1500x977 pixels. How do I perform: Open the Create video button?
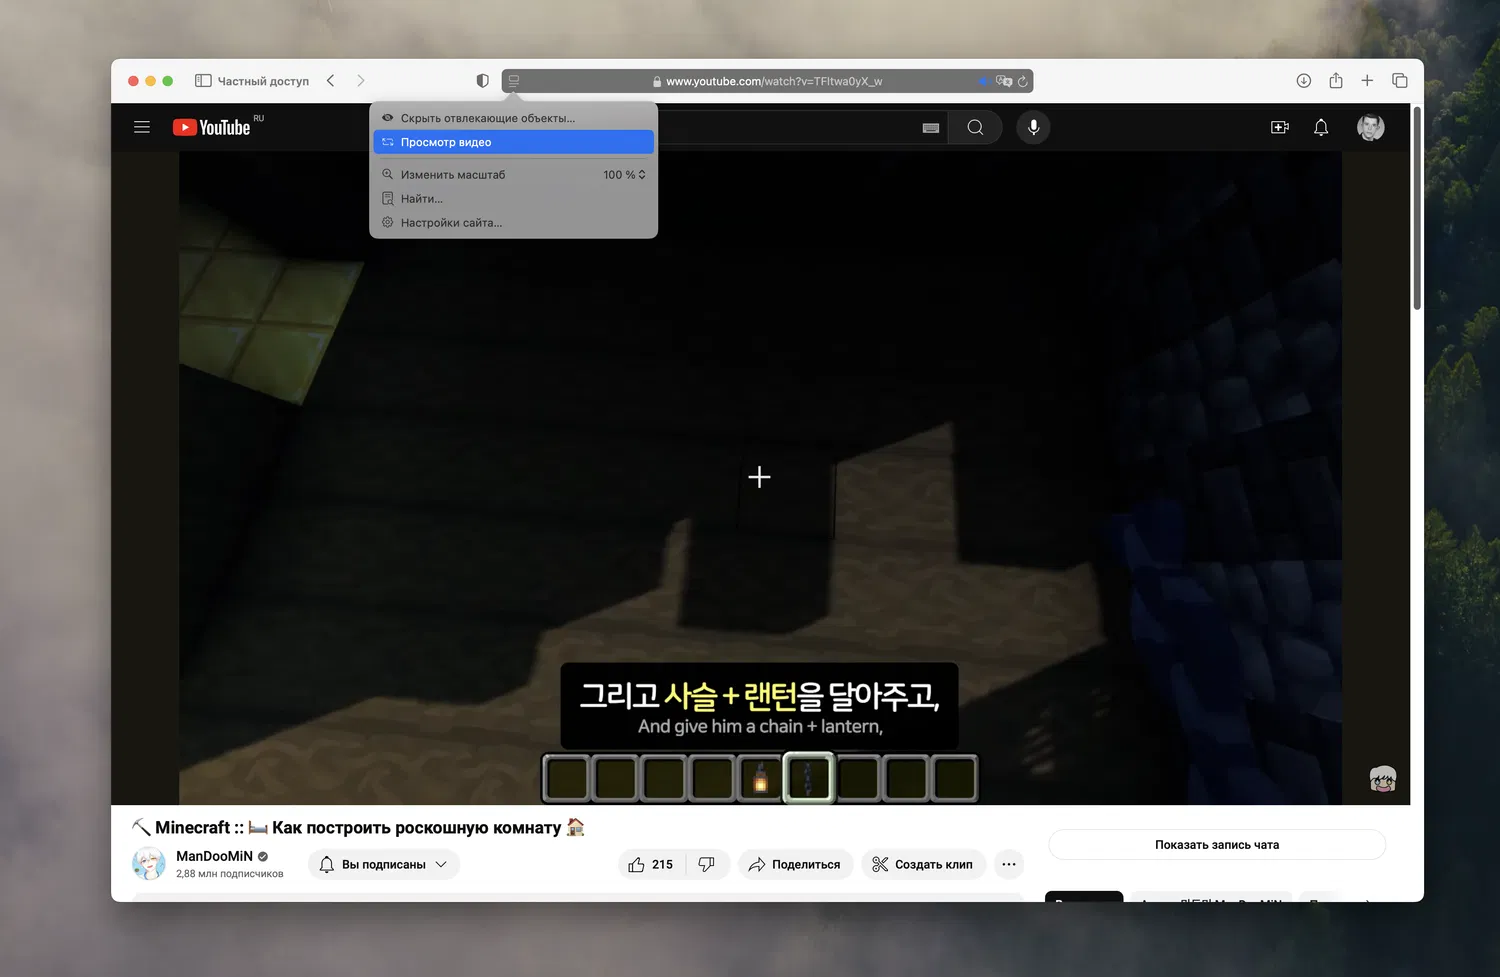coord(1280,127)
